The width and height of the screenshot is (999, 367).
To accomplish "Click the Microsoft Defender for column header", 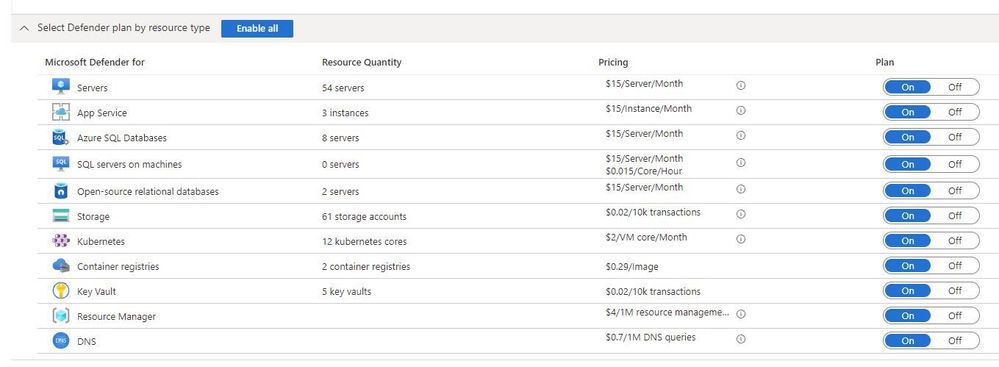I will (x=95, y=62).
